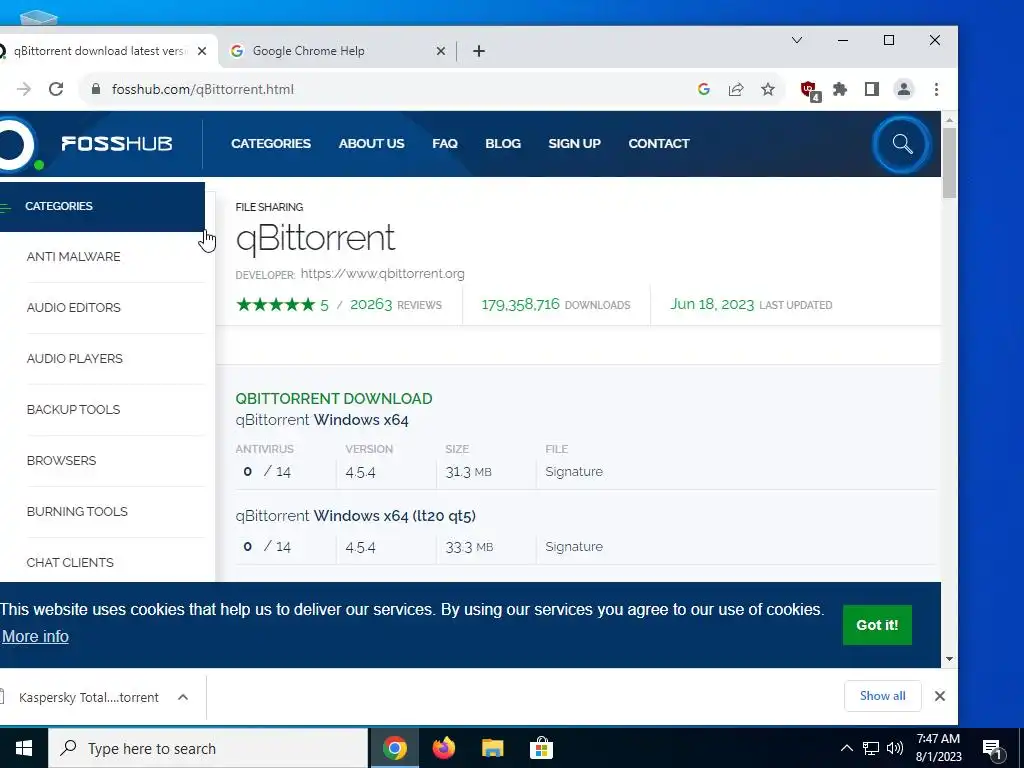Close the downloads bar
Screen dimensions: 1024x768
pyautogui.click(x=940, y=696)
